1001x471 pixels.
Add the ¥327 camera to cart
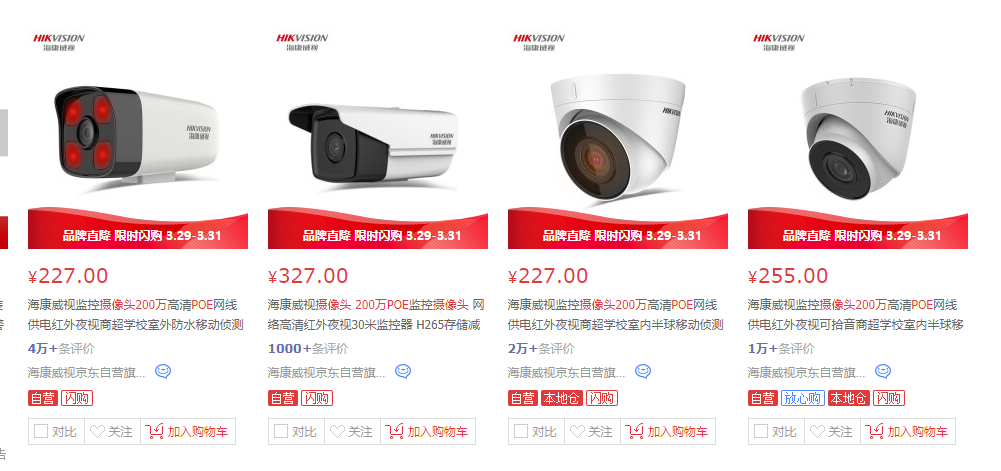click(428, 431)
